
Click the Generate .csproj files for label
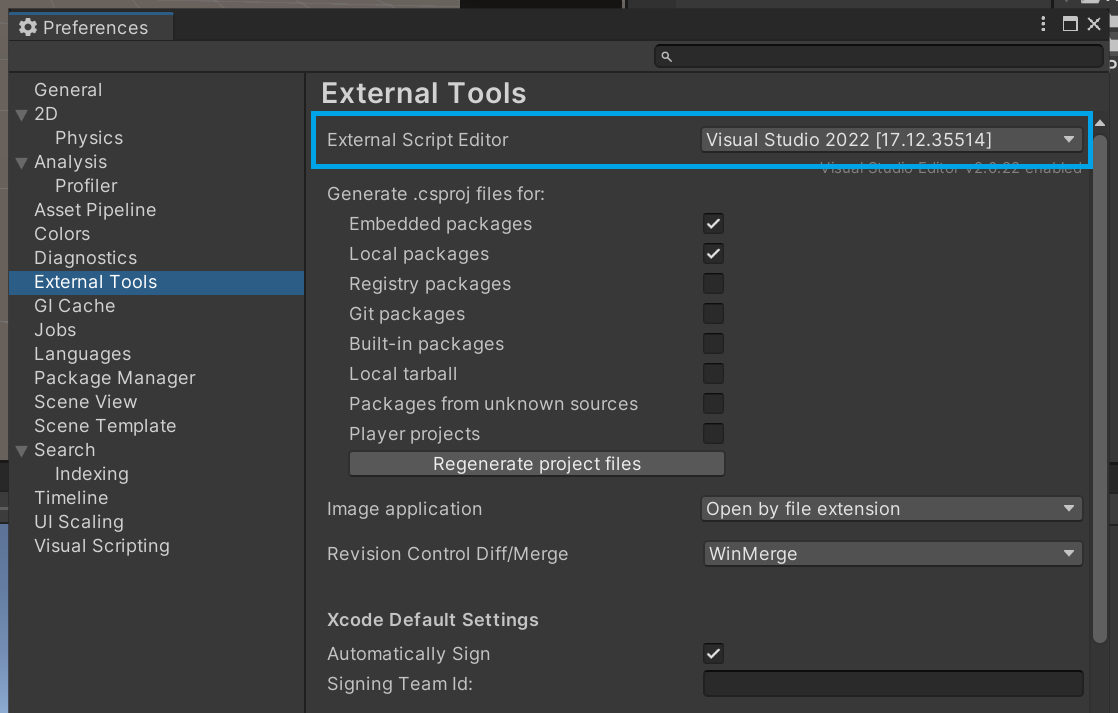click(x=436, y=194)
